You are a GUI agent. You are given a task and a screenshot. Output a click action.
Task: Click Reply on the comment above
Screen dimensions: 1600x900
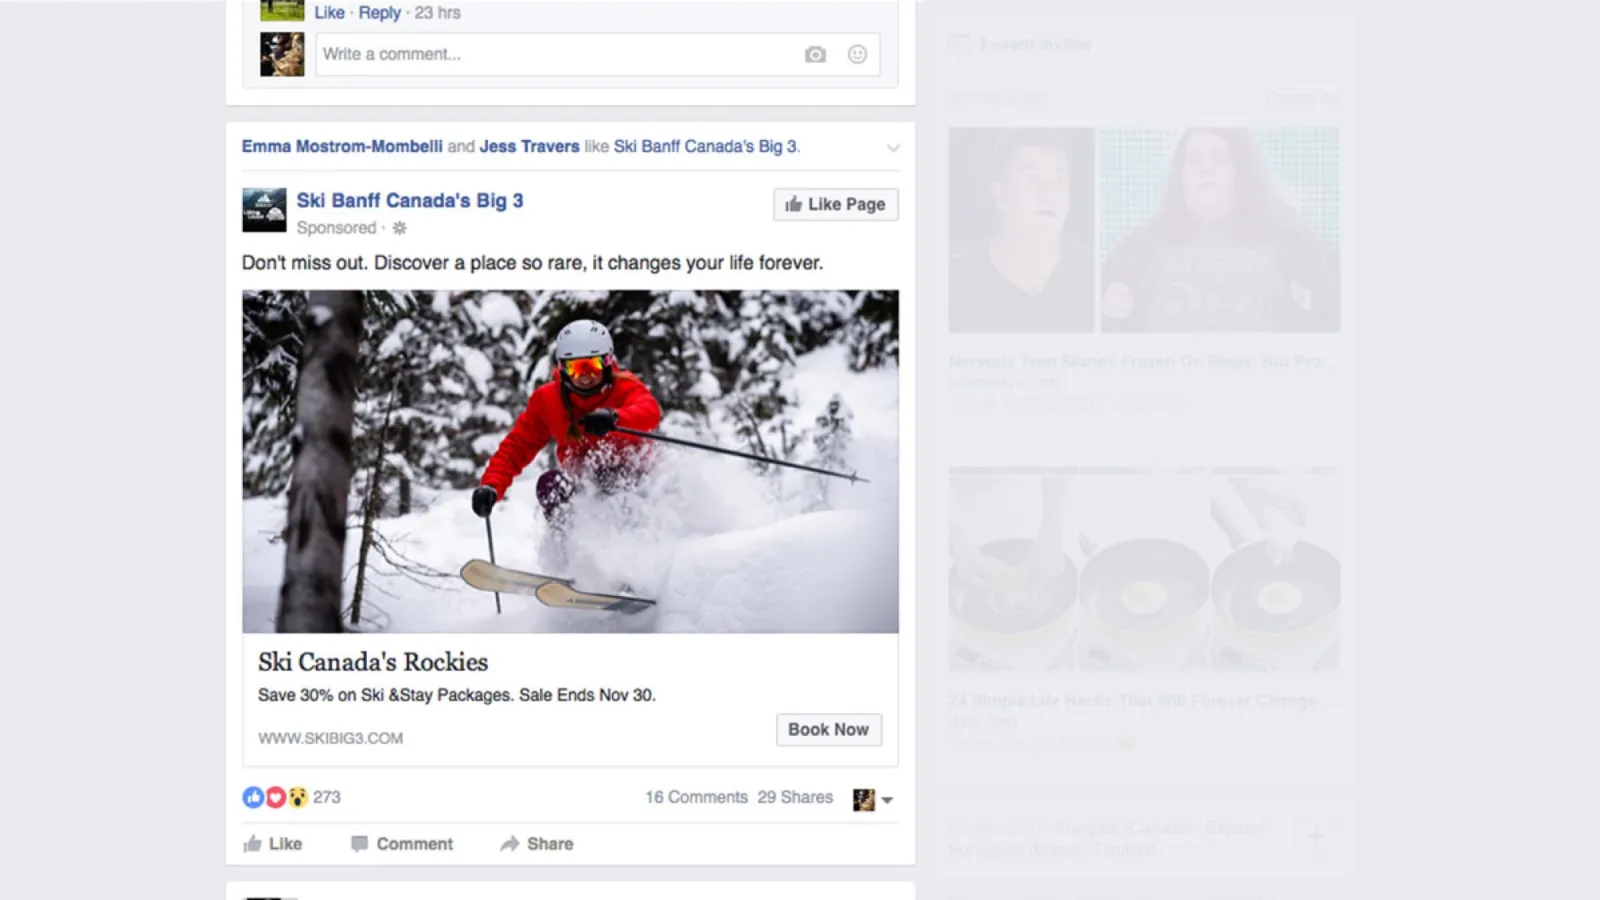point(379,13)
